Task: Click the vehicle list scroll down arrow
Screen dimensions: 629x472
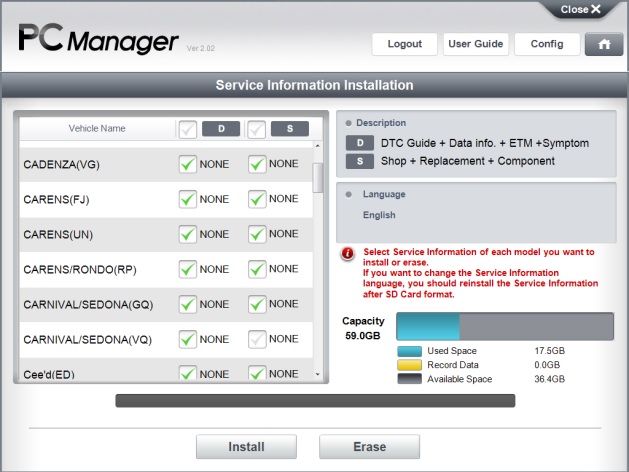Action: click(317, 374)
